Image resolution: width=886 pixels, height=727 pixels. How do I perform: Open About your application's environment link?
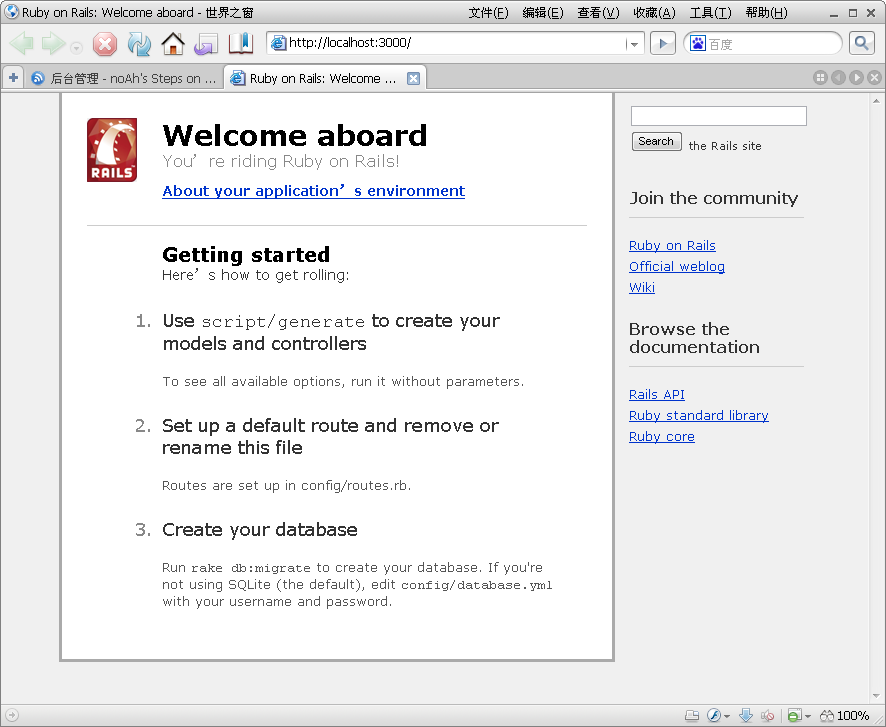[313, 191]
